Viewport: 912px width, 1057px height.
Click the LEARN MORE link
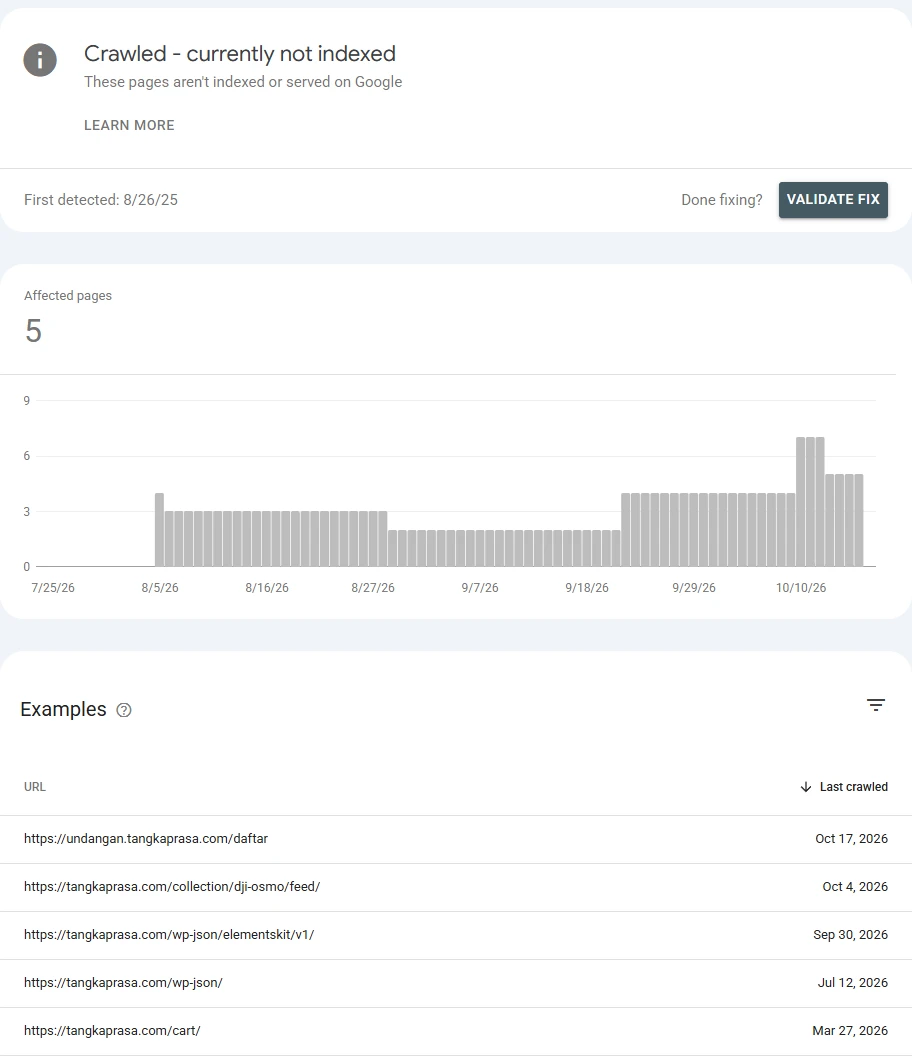click(129, 125)
